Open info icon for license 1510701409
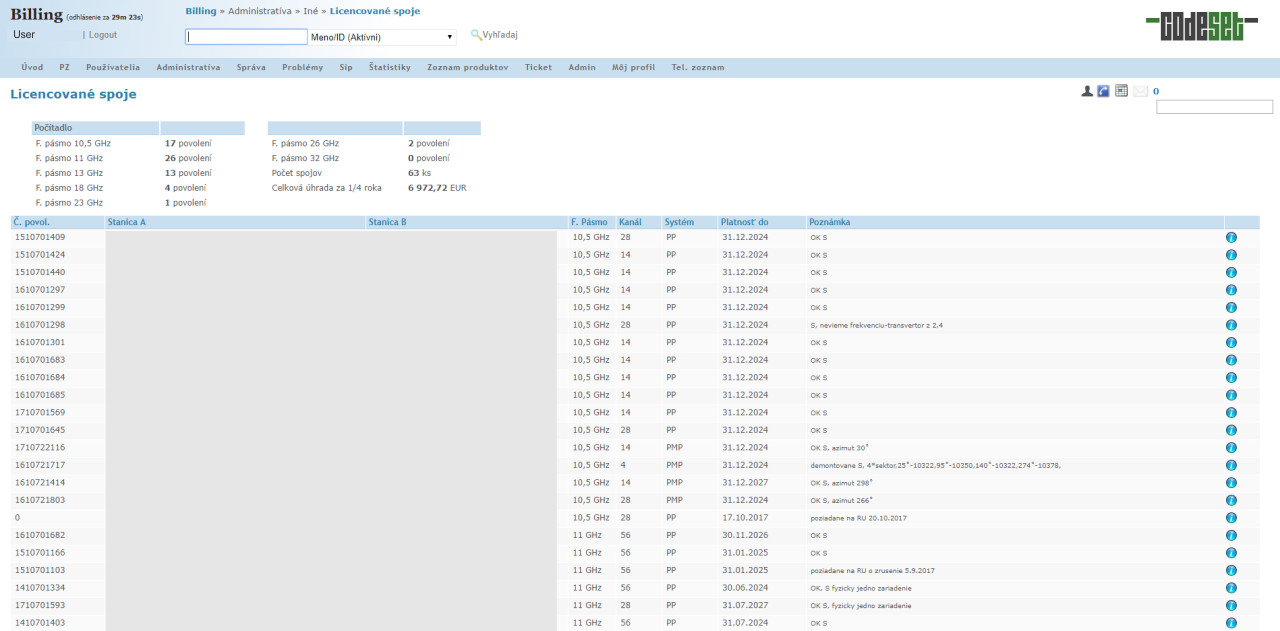 [1231, 237]
